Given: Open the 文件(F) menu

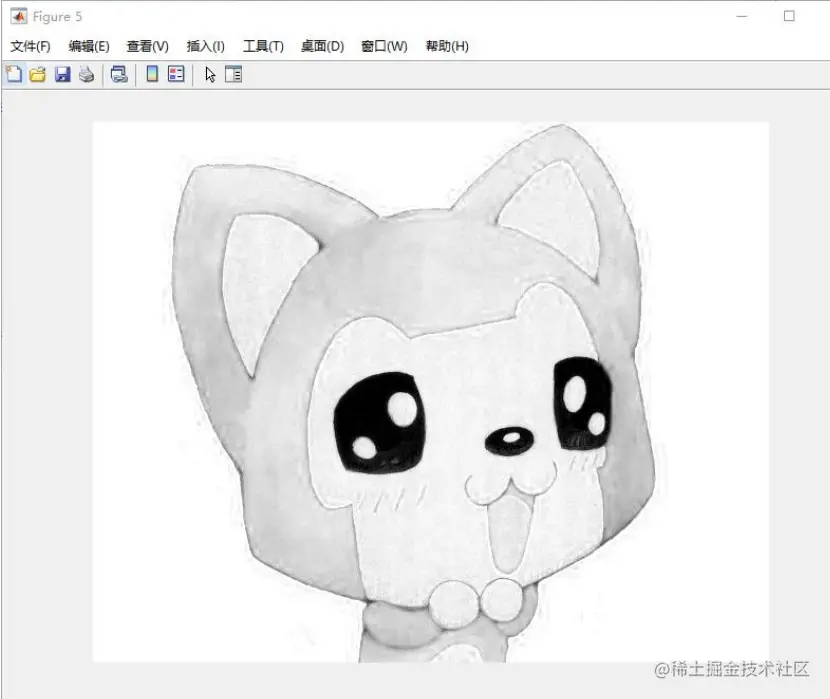Looking at the screenshot, I should coord(30,46).
